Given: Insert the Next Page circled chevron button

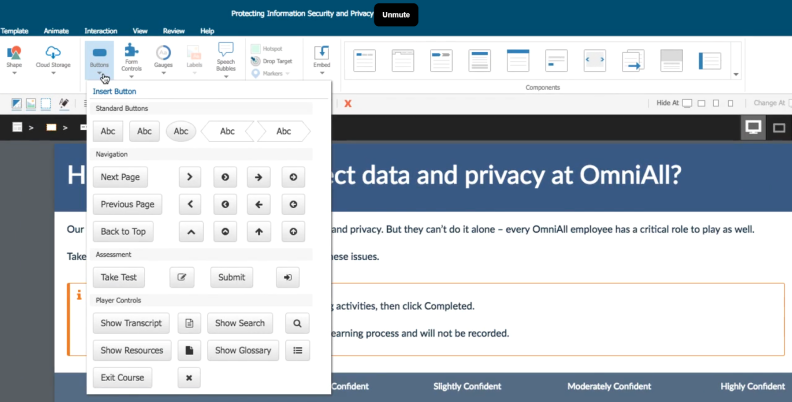Looking at the screenshot, I should (225, 177).
